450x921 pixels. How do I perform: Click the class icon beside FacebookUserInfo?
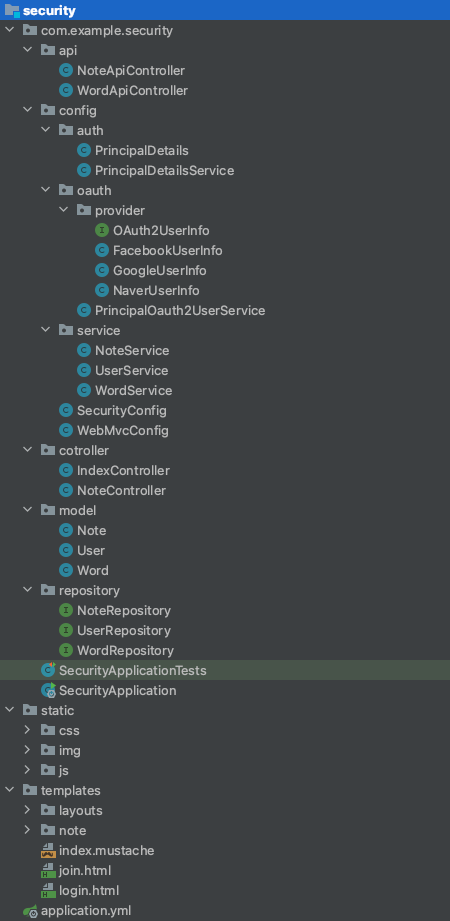tap(102, 250)
